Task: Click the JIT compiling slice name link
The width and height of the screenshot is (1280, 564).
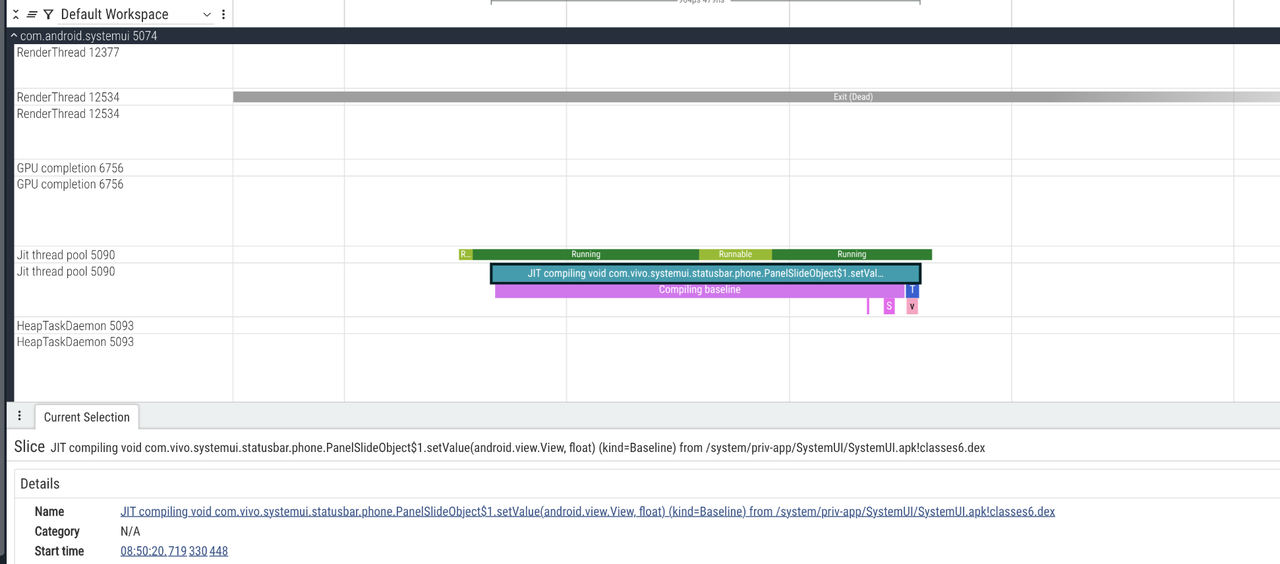Action: pos(587,511)
